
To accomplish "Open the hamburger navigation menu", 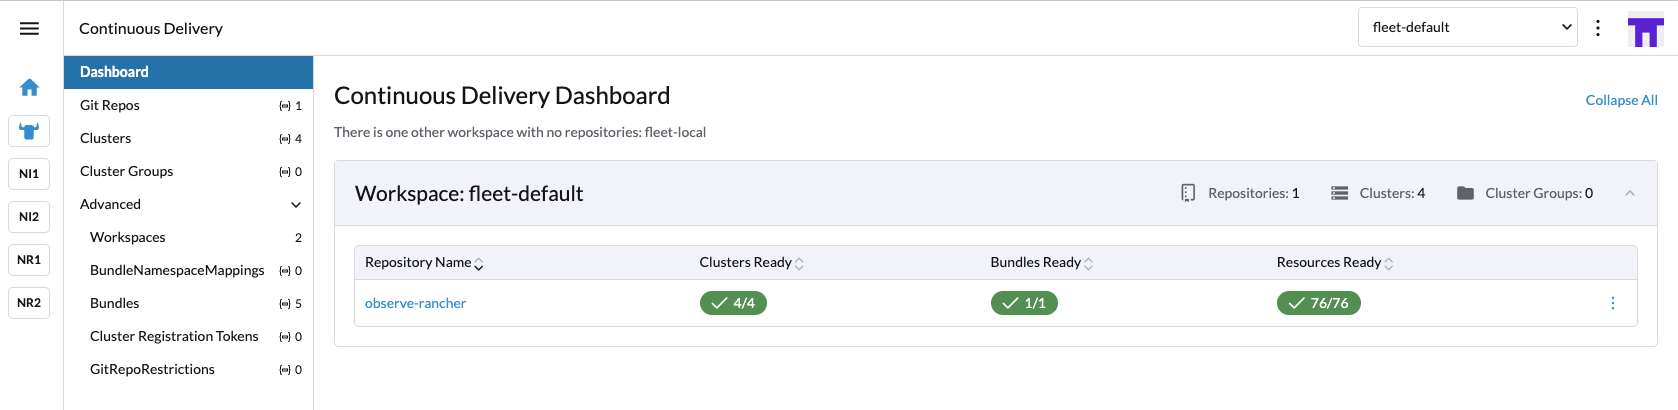I will [x=29, y=28].
